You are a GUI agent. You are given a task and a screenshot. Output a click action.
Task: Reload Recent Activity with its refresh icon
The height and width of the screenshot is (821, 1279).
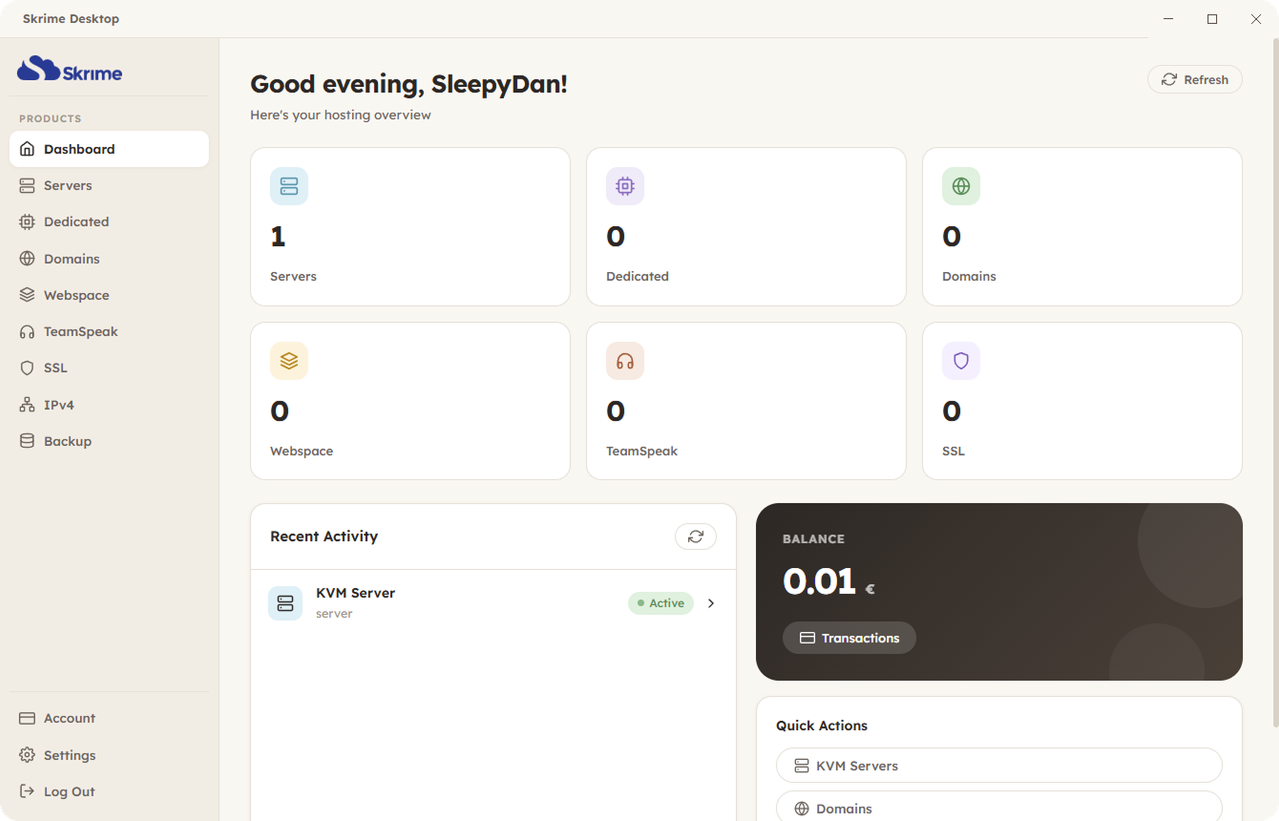696,537
